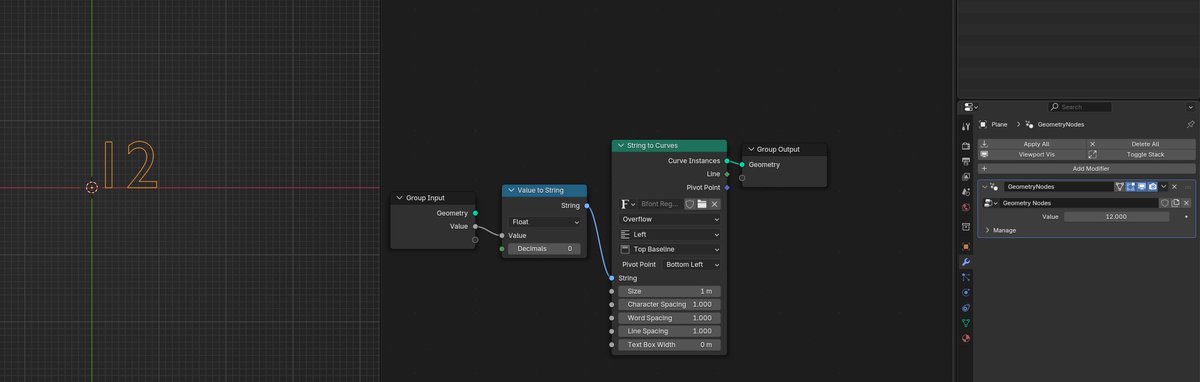Browse node groups with the node tree dropdown
This screenshot has height=382, width=1200.
991,203
